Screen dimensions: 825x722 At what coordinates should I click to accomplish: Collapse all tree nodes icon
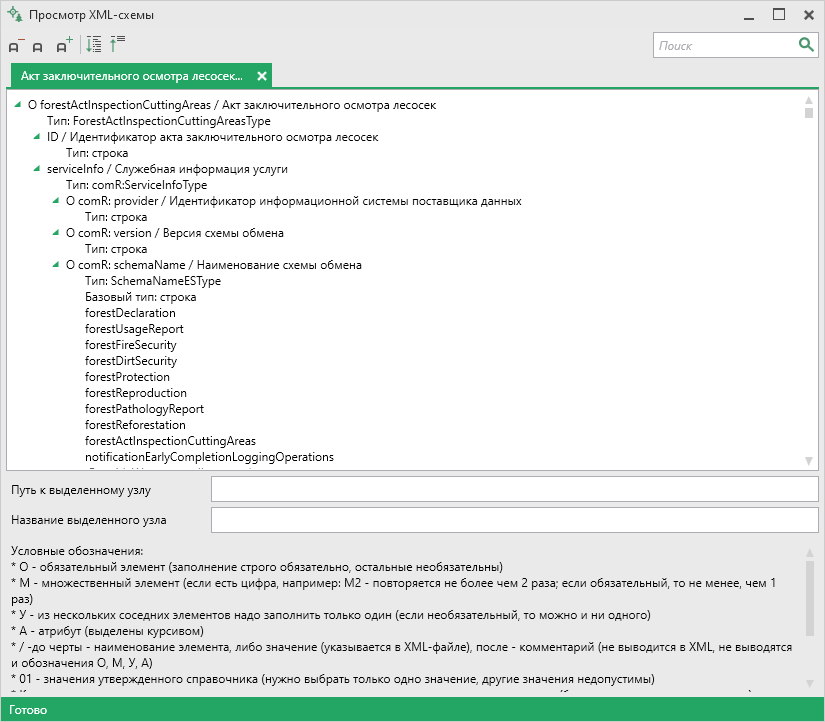click(117, 44)
